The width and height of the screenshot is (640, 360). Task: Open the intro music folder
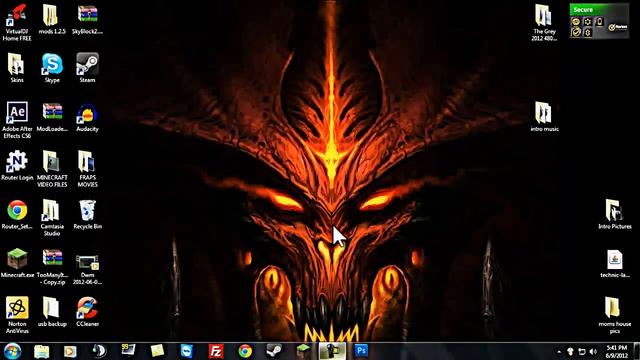pyautogui.click(x=544, y=117)
